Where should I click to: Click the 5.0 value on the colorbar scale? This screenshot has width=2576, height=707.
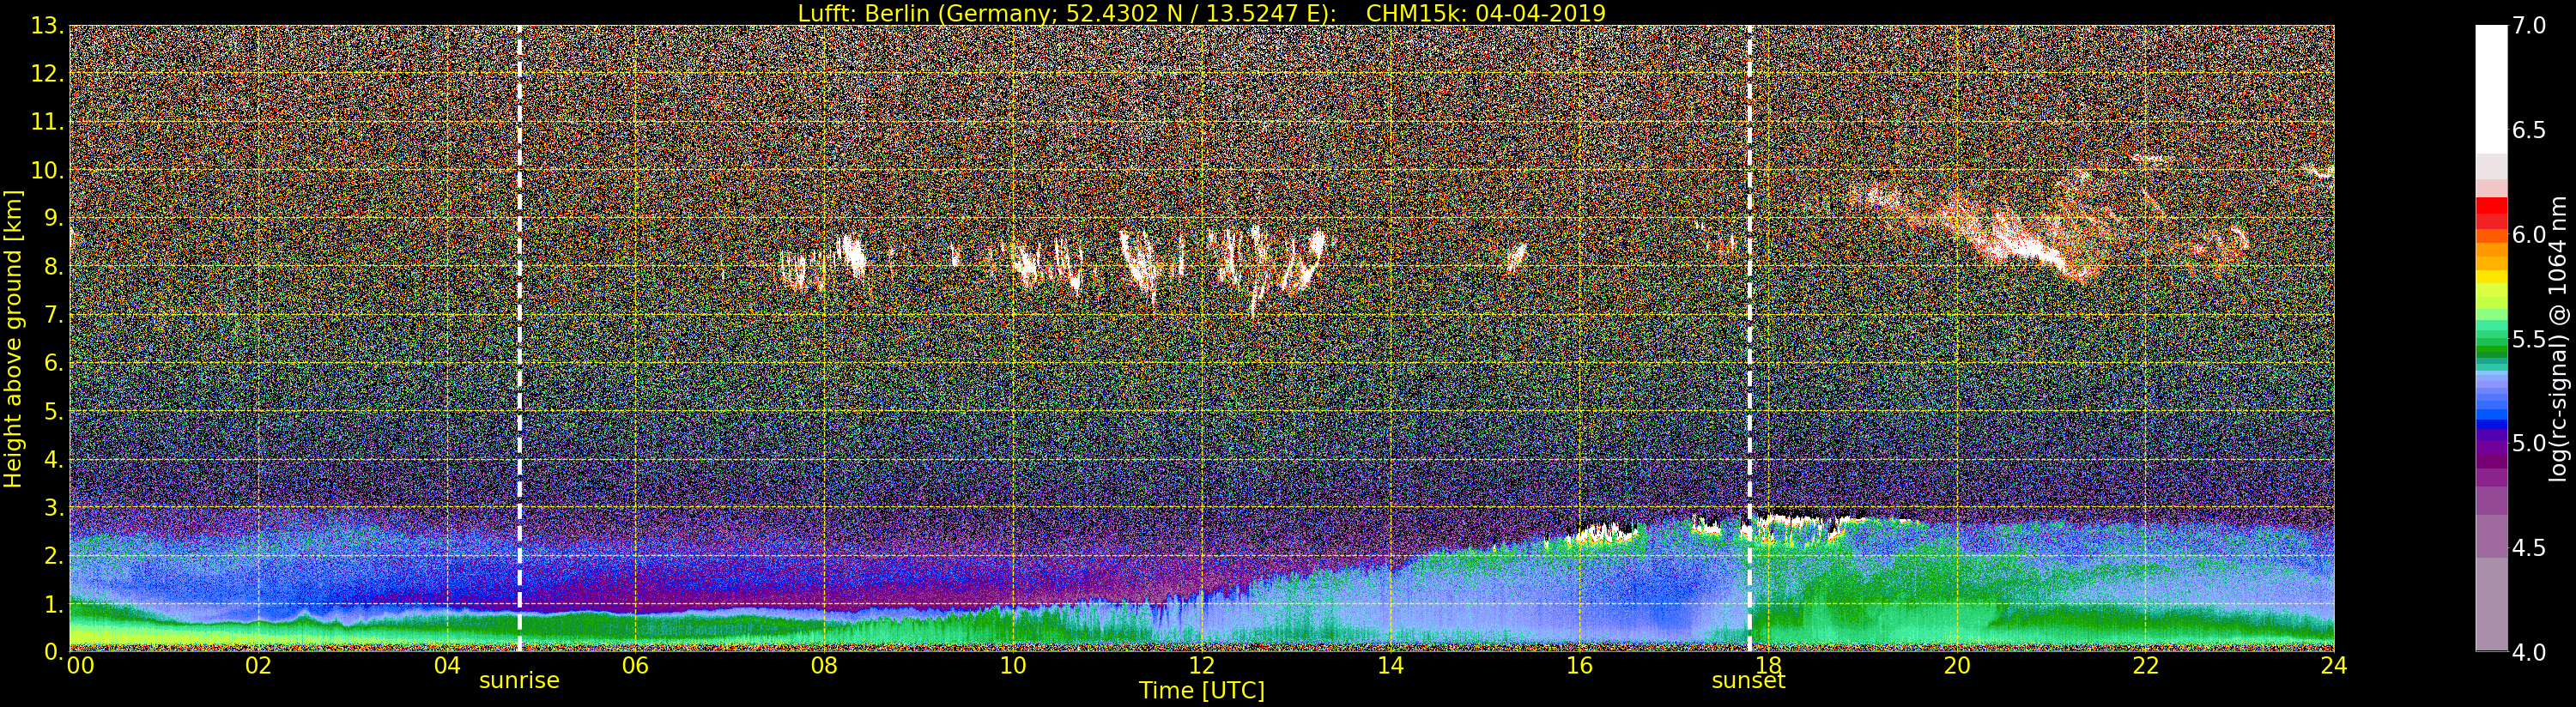click(2529, 443)
